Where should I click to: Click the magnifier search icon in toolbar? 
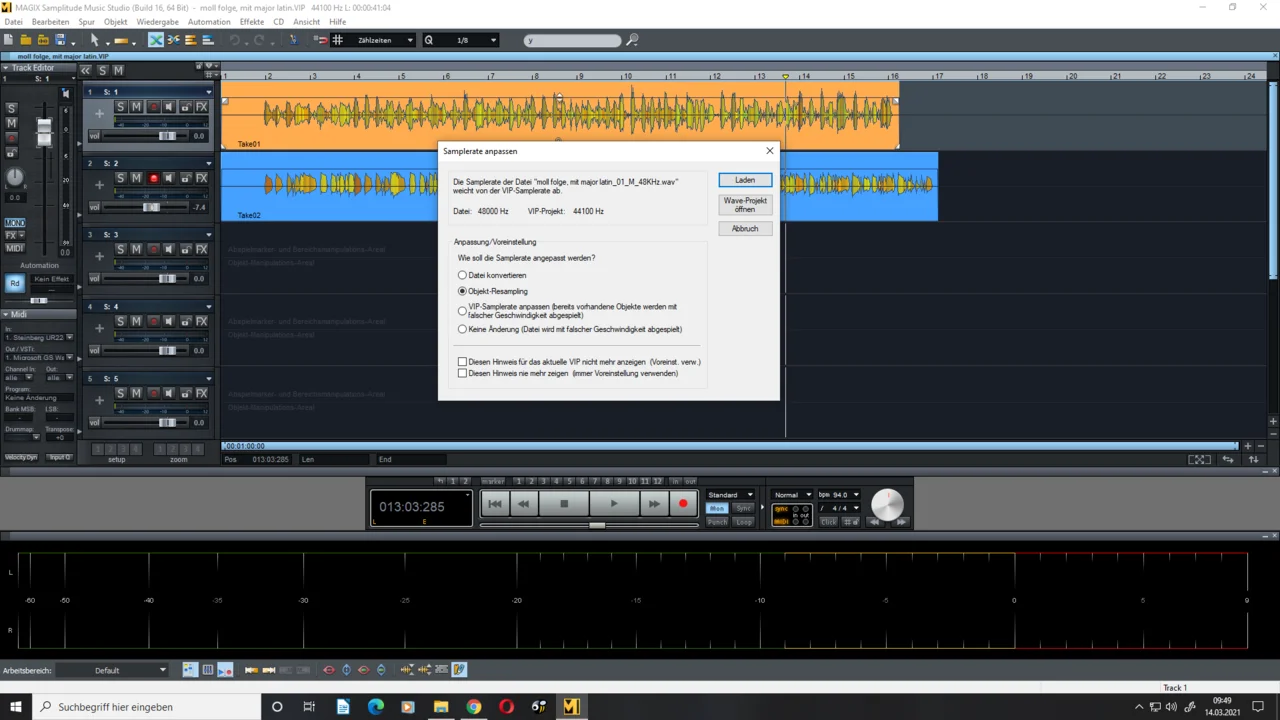pyautogui.click(x=632, y=40)
